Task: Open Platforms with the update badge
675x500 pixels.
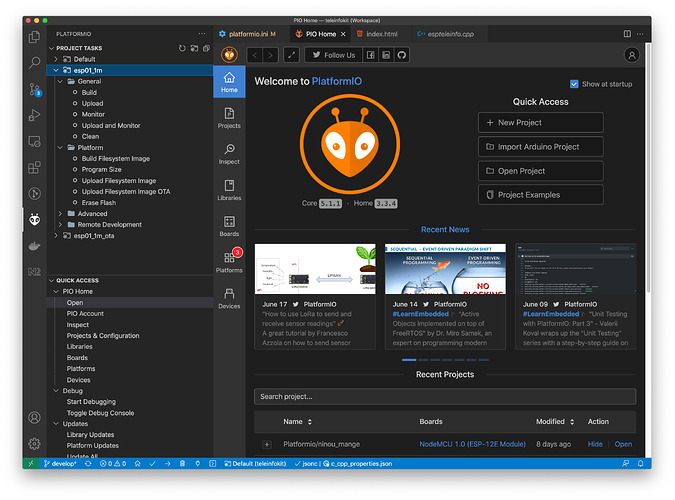Action: pos(229,262)
